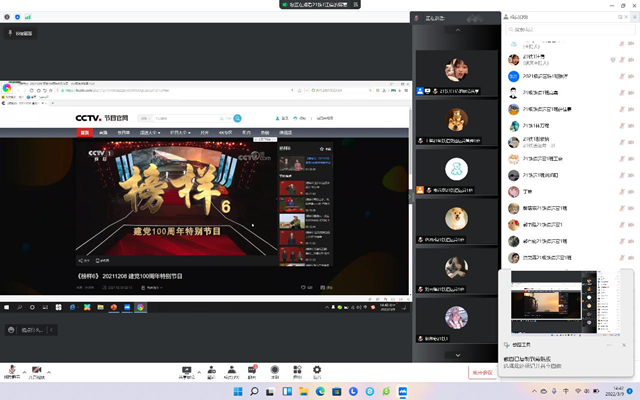Screen dimensions: 640x400
Task: Open Windows Start menu on taskbar
Action: pyautogui.click(x=238, y=392)
